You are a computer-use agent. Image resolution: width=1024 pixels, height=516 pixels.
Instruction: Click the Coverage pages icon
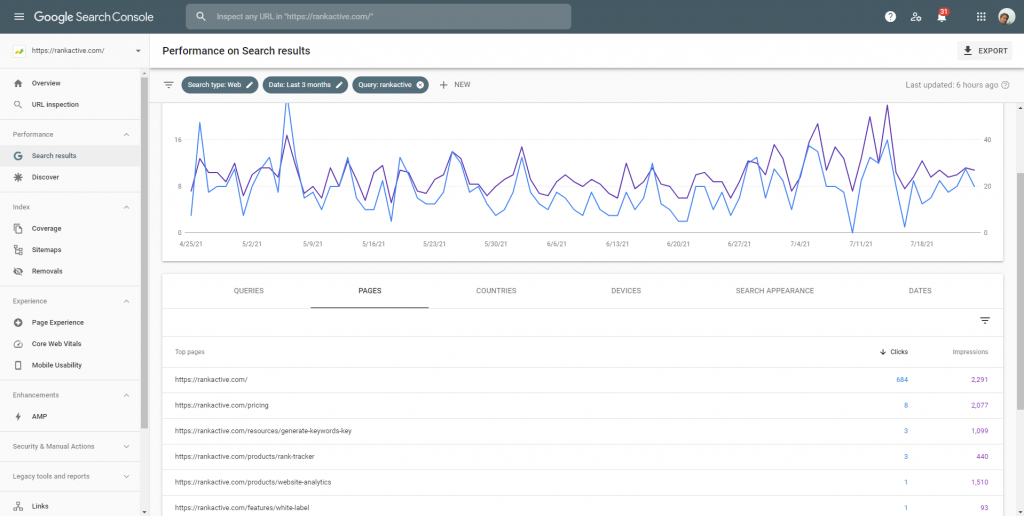pos(18,229)
